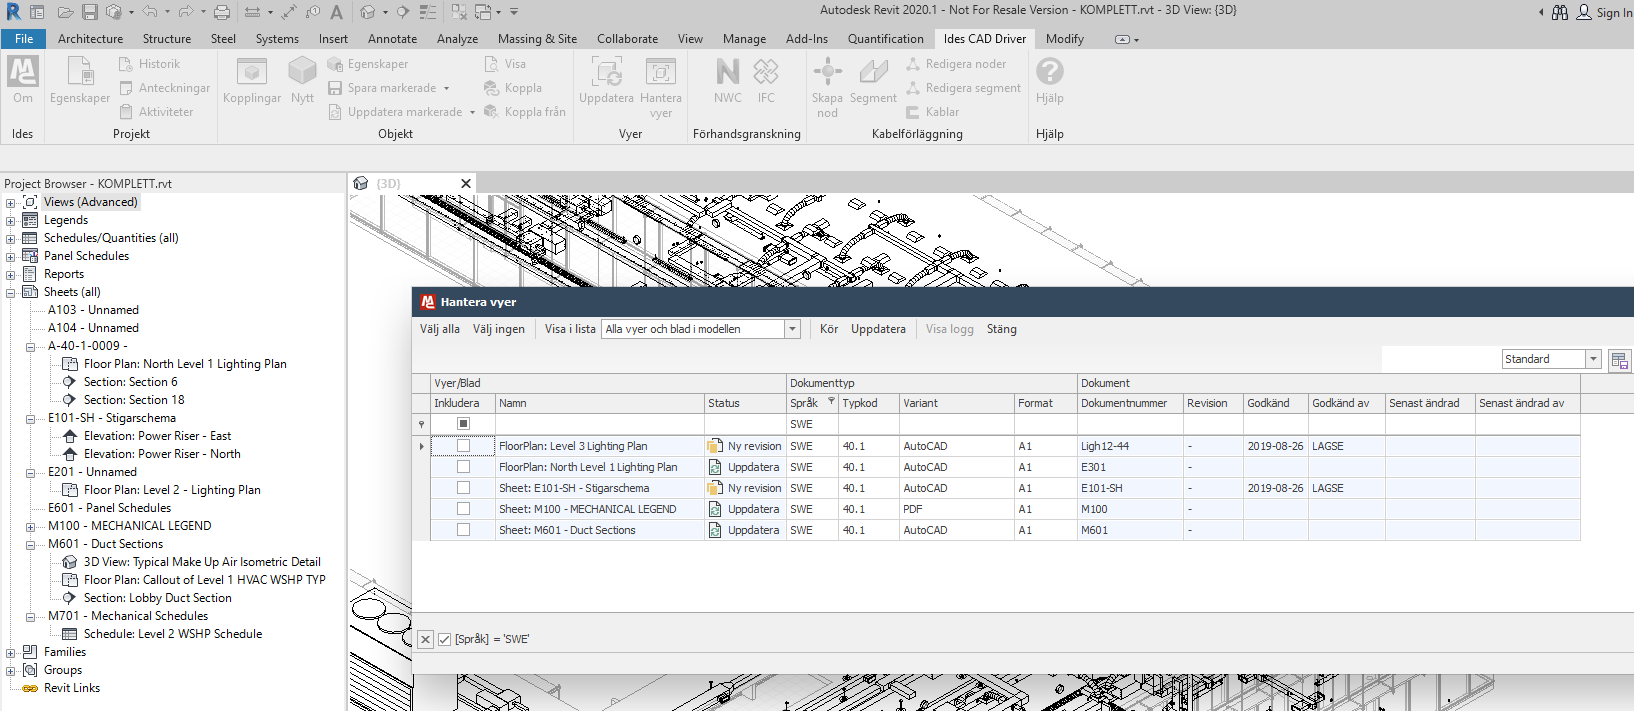The width and height of the screenshot is (1634, 711).
Task: Tick Inkludera checkbox for Sheet: E101-SH - Stigarschema
Action: pyautogui.click(x=463, y=488)
